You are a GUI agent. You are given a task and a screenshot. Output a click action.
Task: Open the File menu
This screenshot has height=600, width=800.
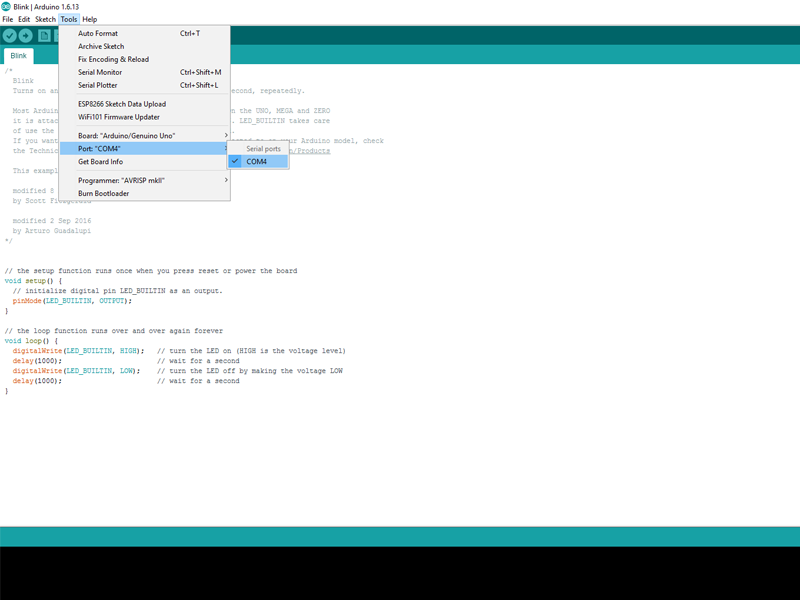click(8, 19)
